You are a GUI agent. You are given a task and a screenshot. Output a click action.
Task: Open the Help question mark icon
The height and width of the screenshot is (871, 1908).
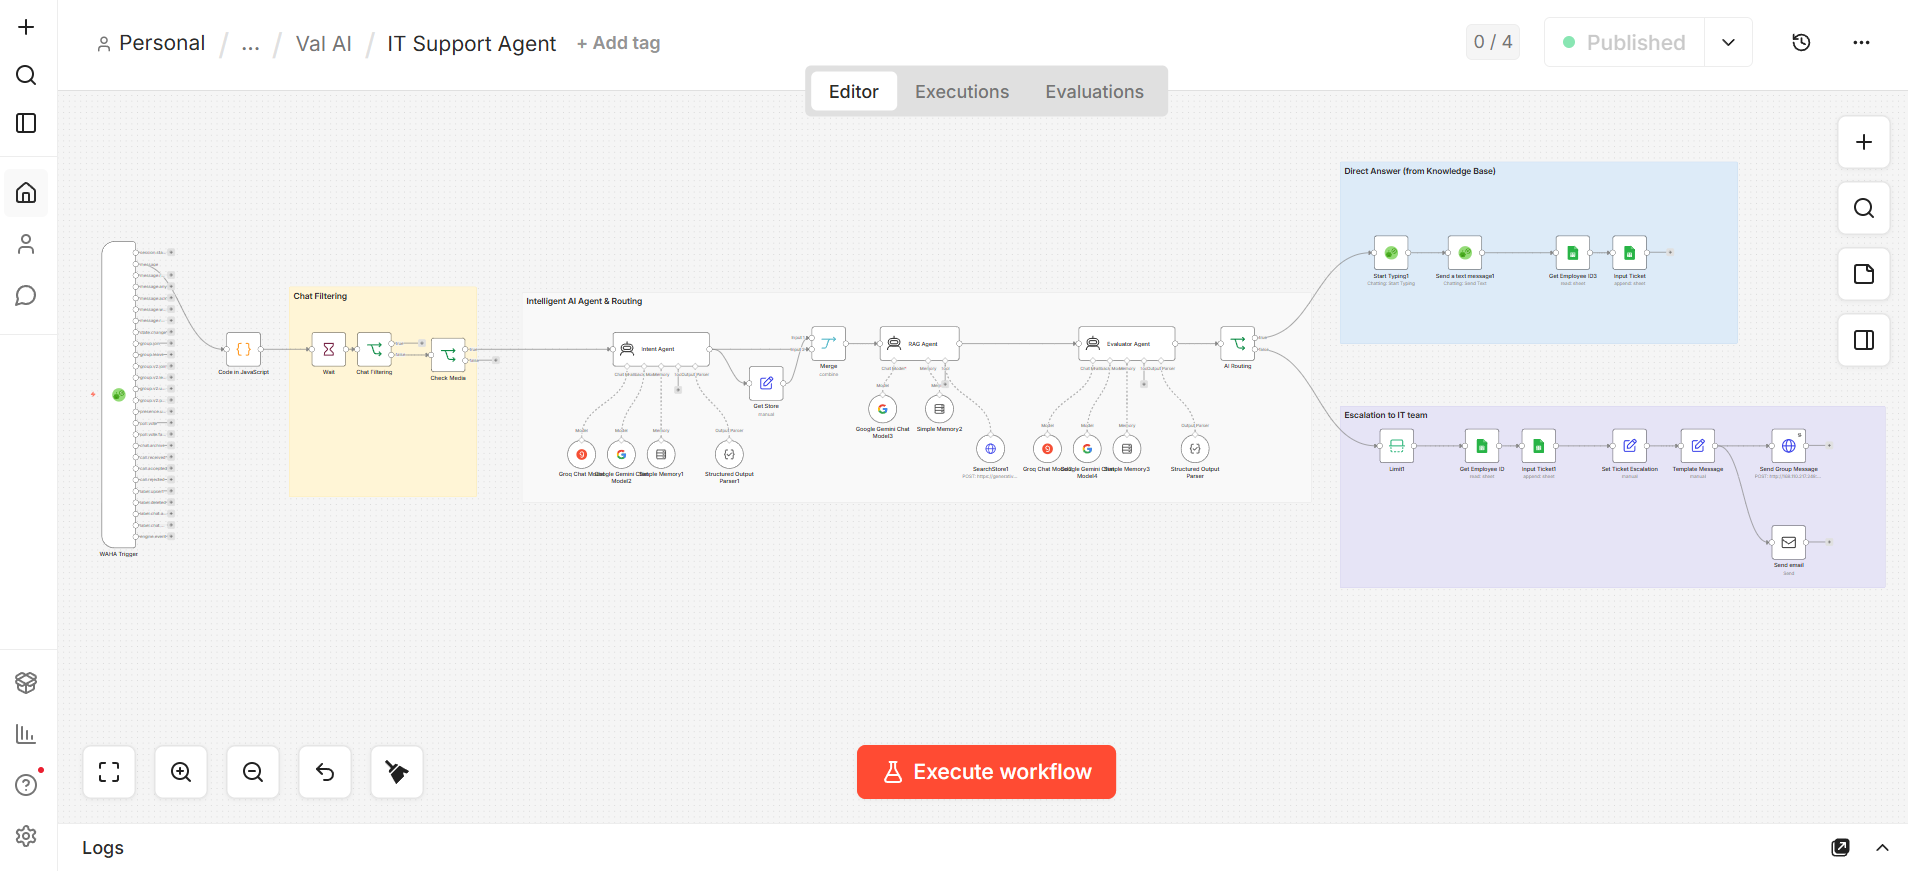click(x=26, y=785)
